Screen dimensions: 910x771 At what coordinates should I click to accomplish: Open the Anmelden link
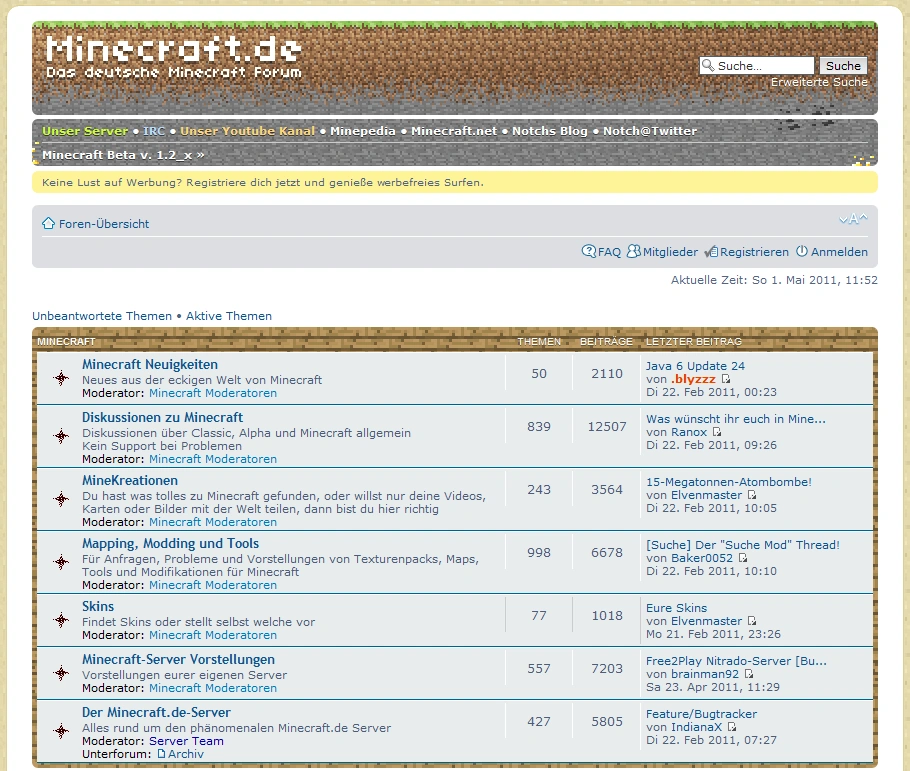839,252
